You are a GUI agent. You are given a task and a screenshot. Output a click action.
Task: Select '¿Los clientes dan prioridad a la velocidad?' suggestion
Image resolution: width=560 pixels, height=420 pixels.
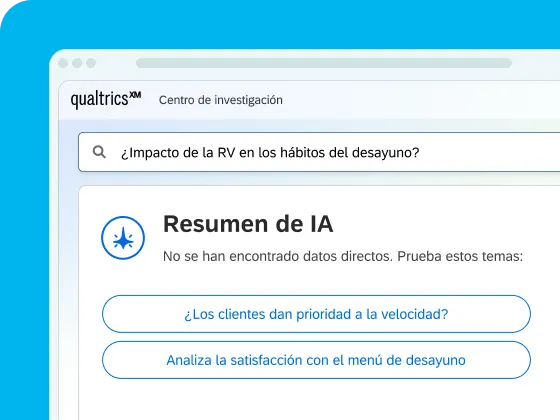[x=316, y=314]
